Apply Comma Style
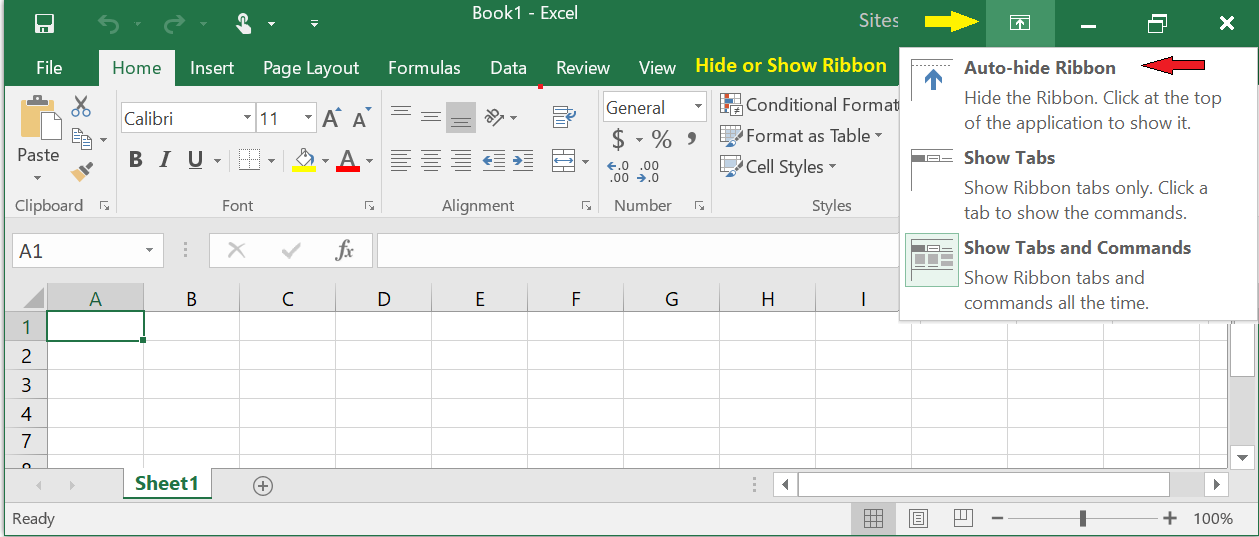This screenshot has height=537, width=1259. point(692,139)
